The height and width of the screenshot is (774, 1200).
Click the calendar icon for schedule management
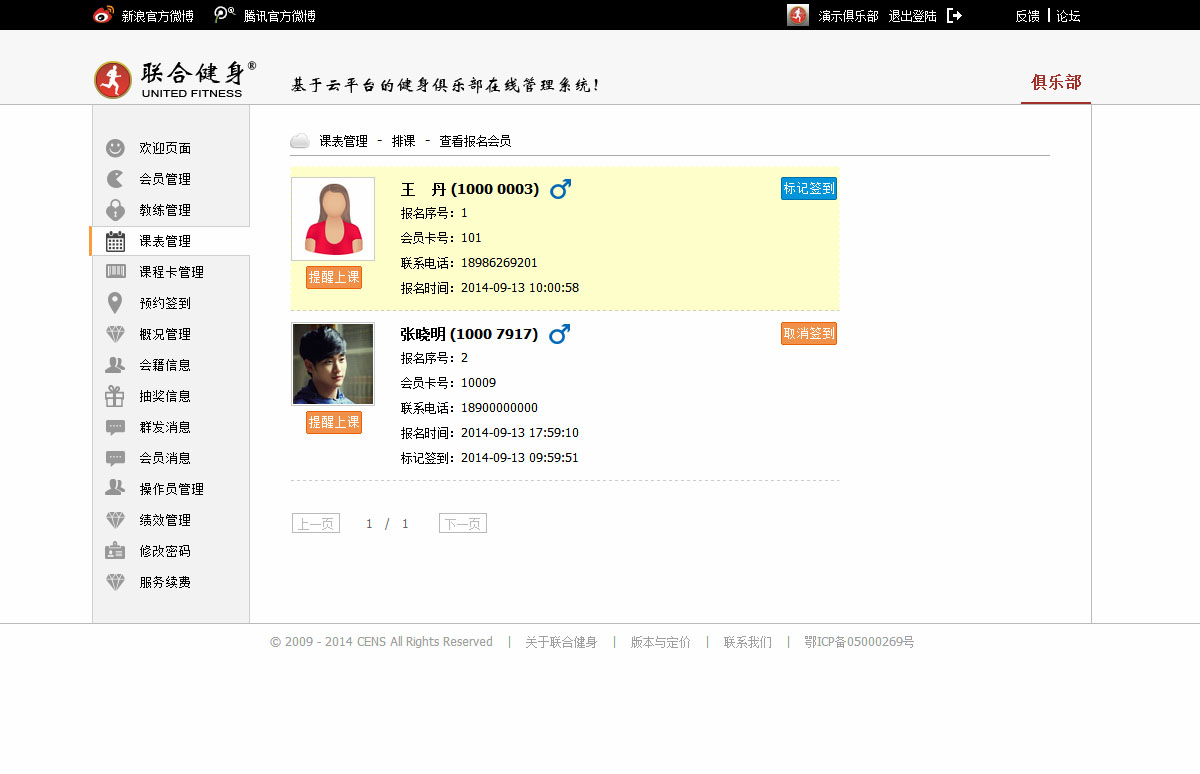click(116, 241)
